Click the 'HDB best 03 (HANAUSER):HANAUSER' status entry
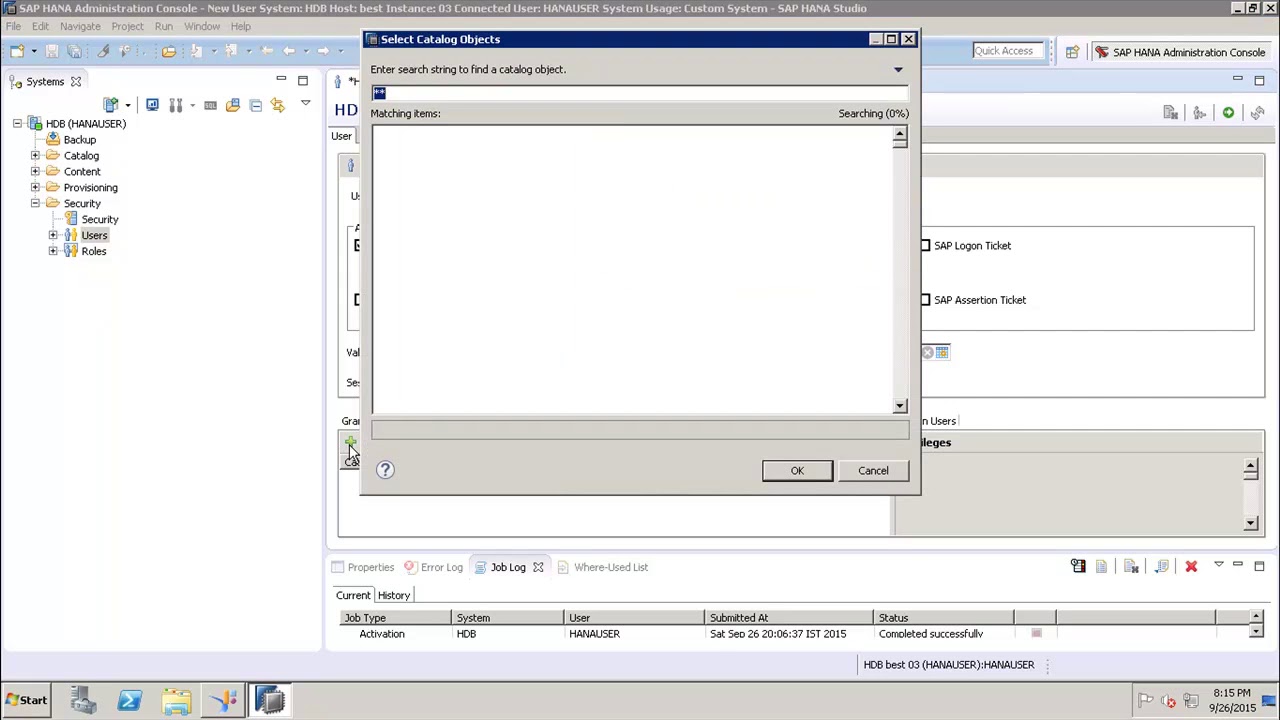This screenshot has height=720, width=1280. [x=949, y=665]
